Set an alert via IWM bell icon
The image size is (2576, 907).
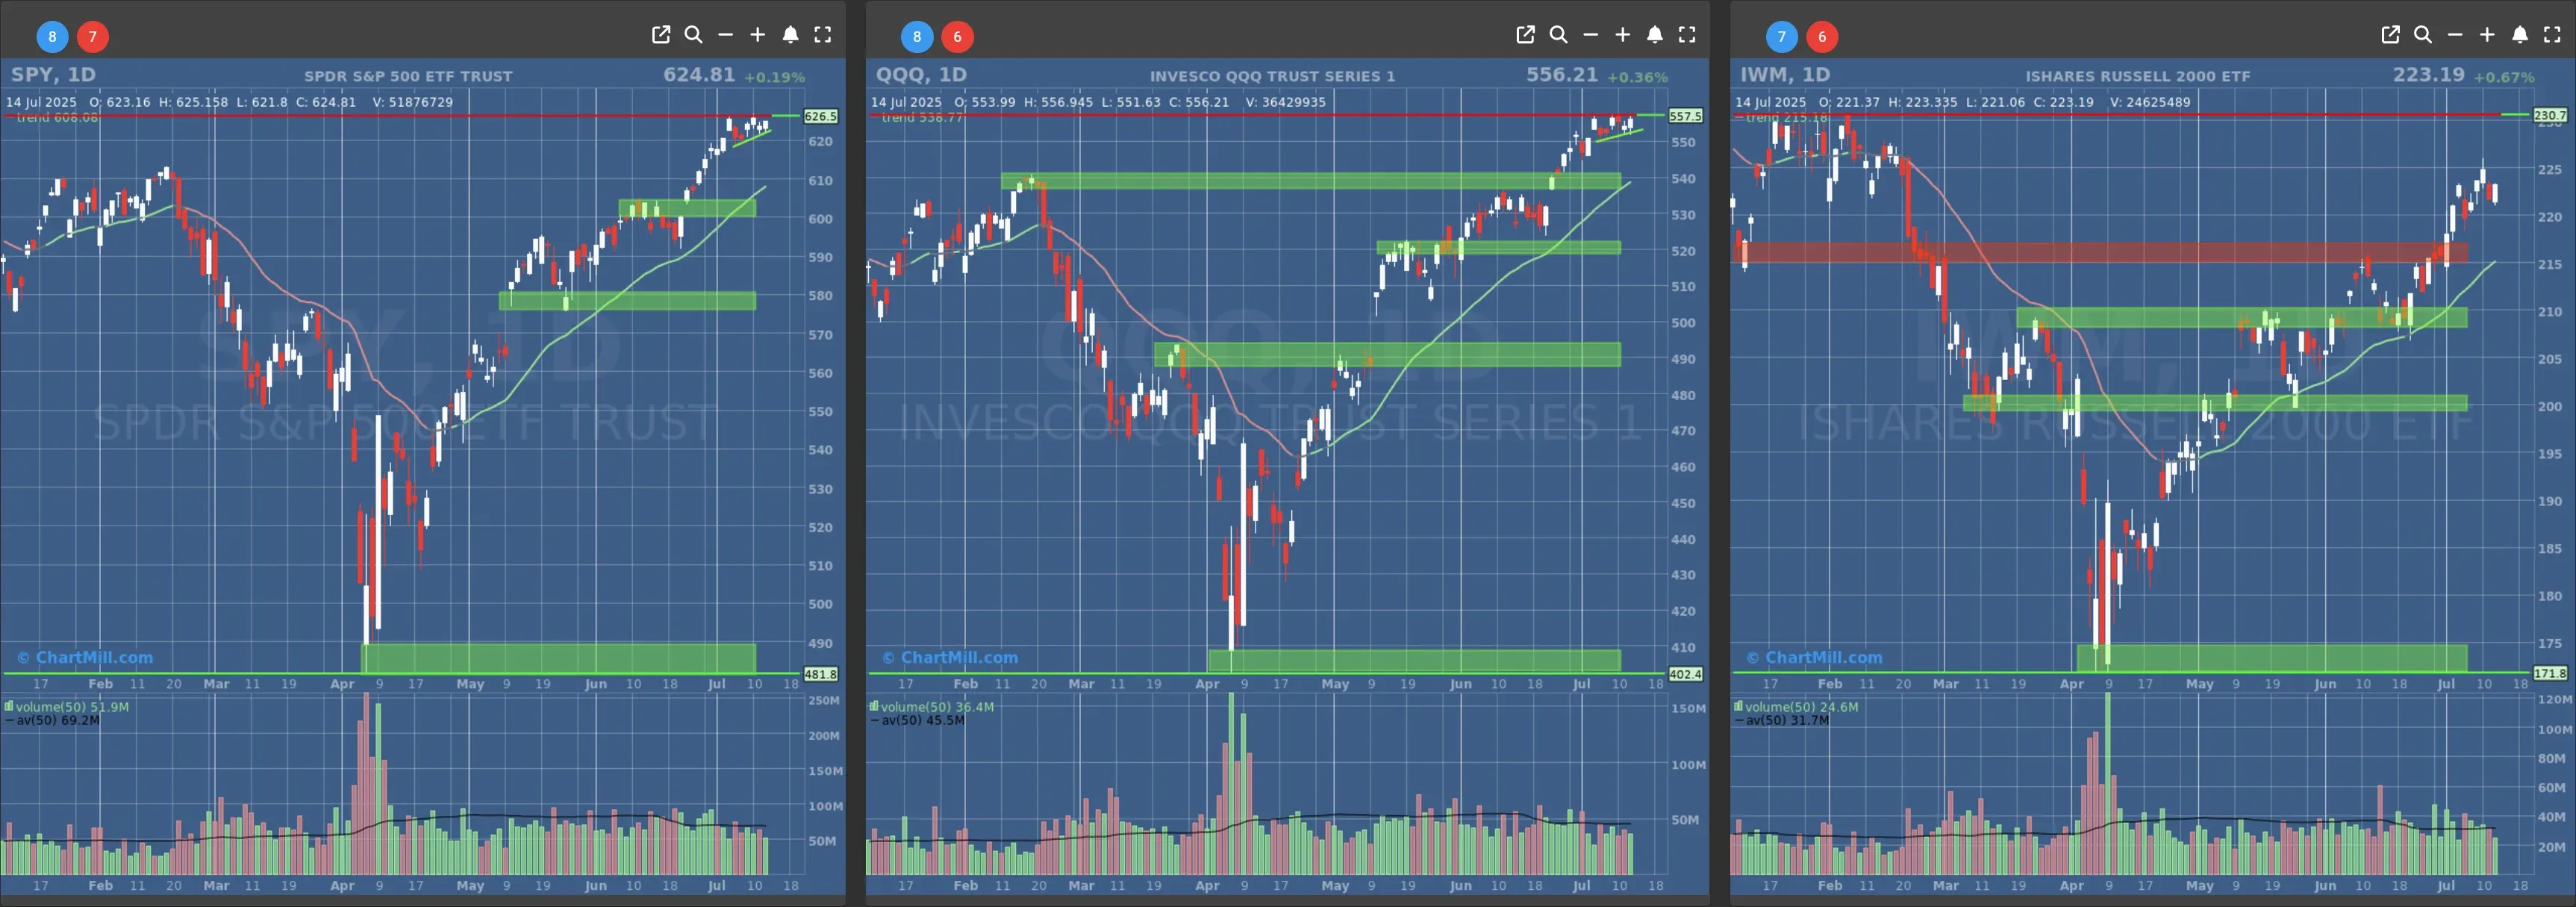pyautogui.click(x=2520, y=35)
